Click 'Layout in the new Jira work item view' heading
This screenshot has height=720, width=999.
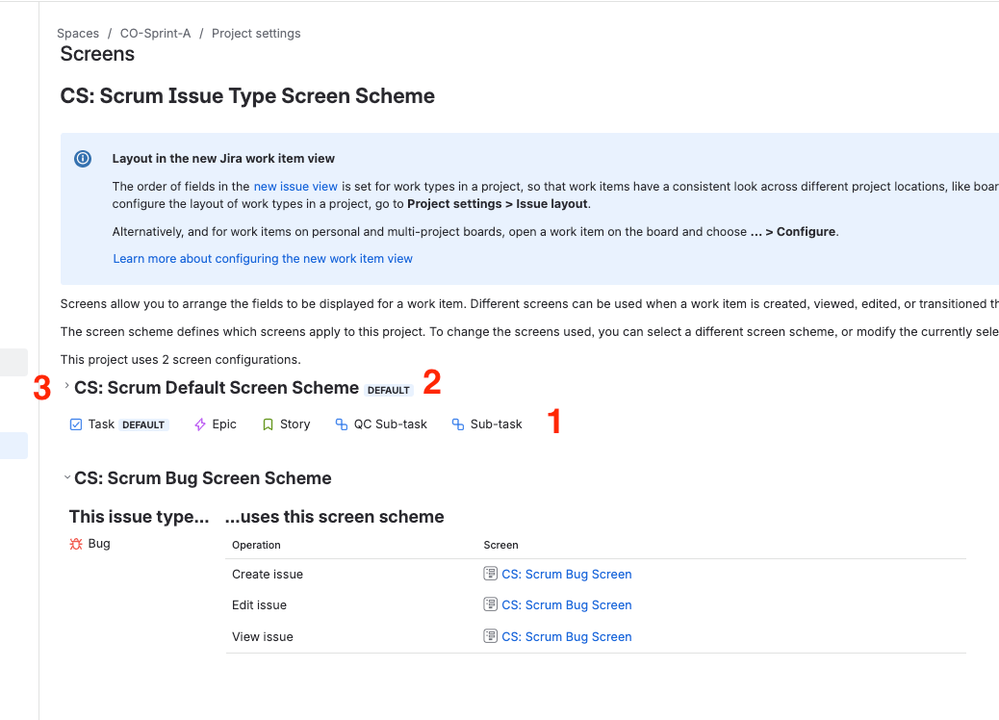(x=224, y=159)
